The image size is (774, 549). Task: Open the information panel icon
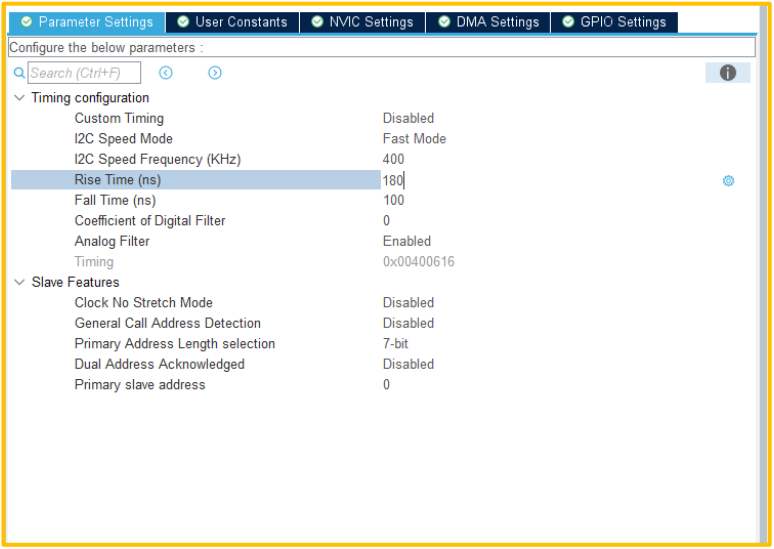point(728,73)
